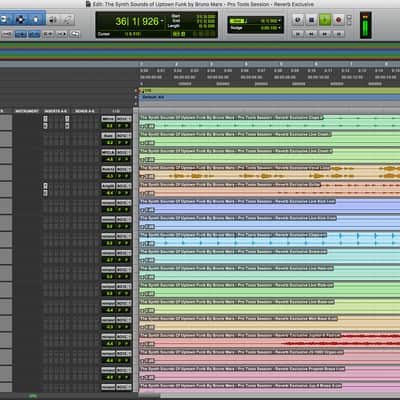Open the Grid value dropdown arrow
This screenshot has height=400, width=400.
(x=279, y=21)
